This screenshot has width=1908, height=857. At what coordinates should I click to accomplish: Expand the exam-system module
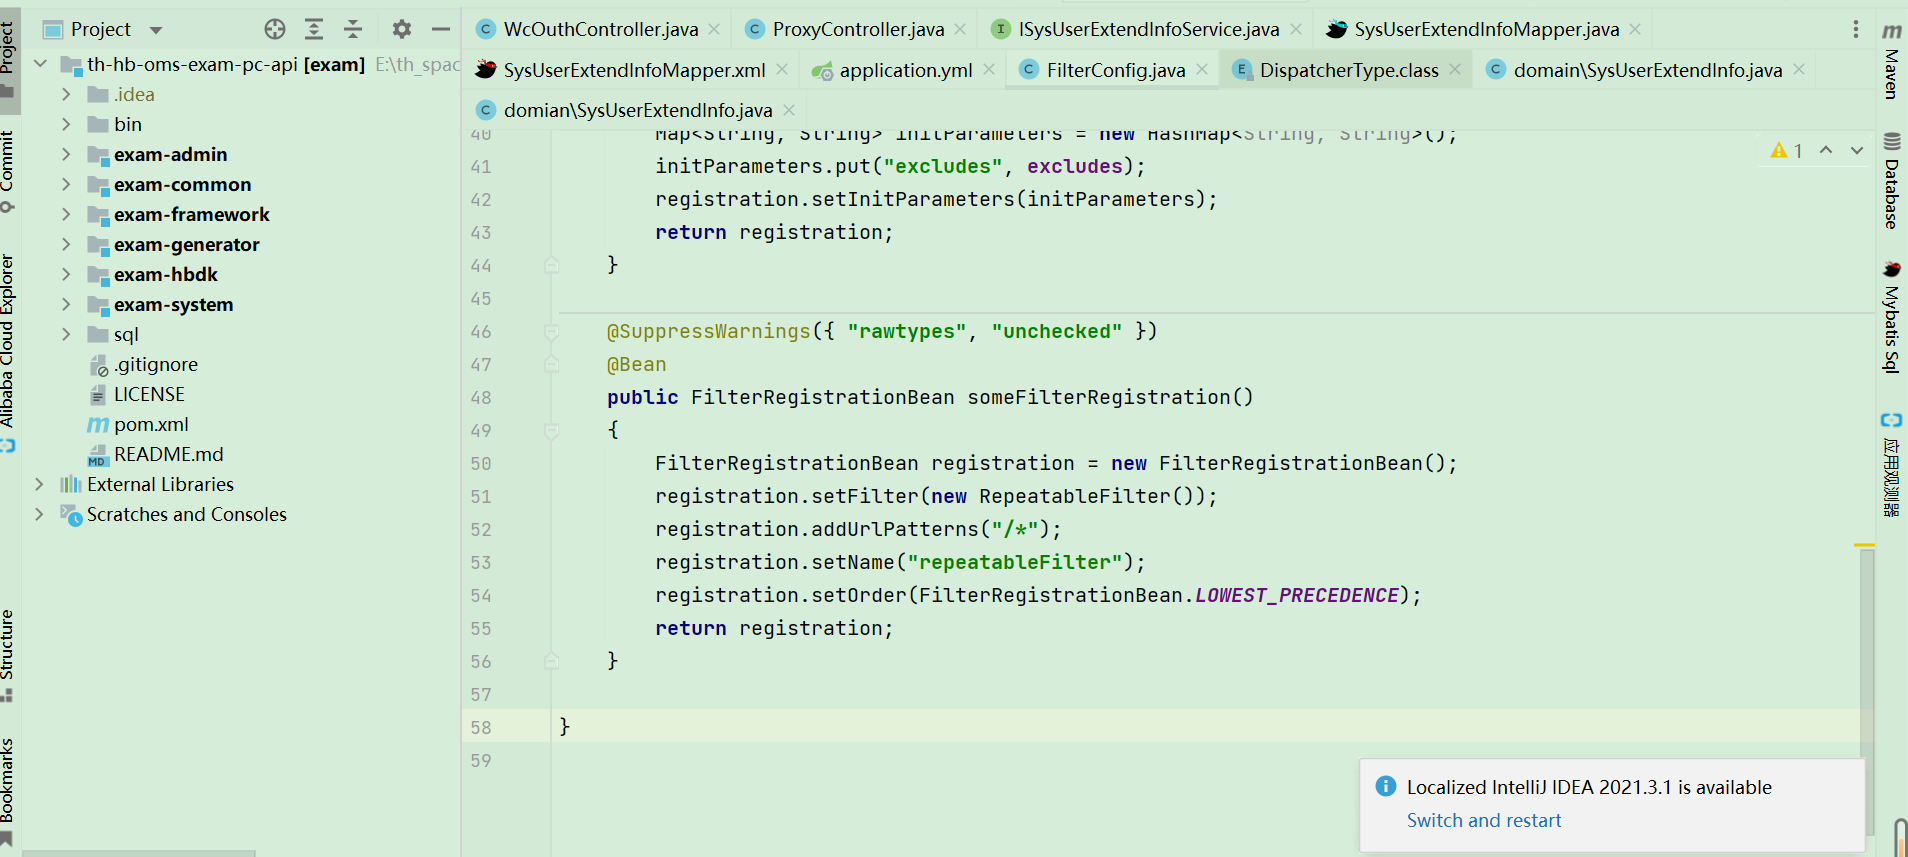(66, 304)
